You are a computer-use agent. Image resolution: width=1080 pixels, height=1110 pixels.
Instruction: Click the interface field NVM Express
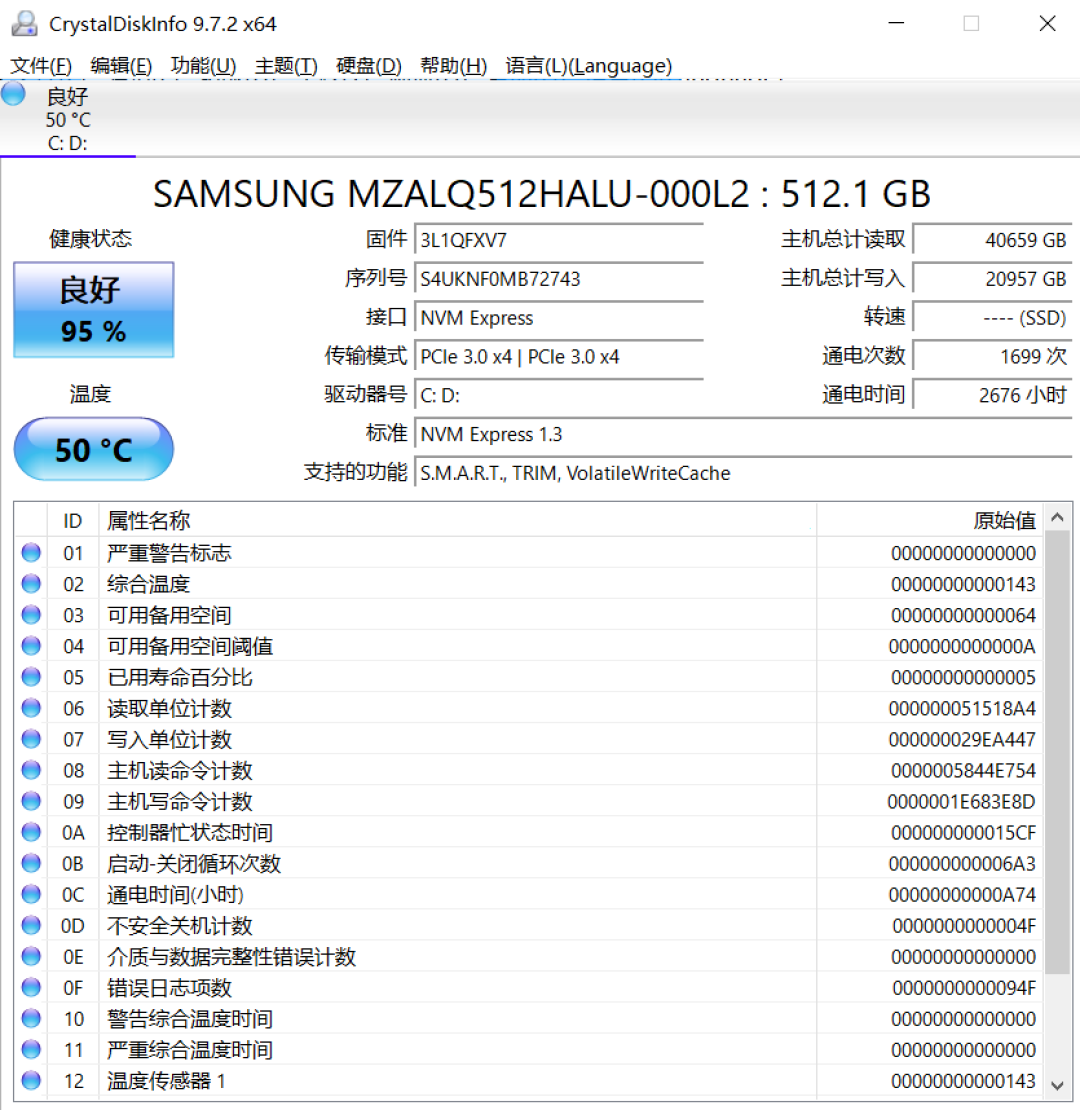tap(558, 318)
